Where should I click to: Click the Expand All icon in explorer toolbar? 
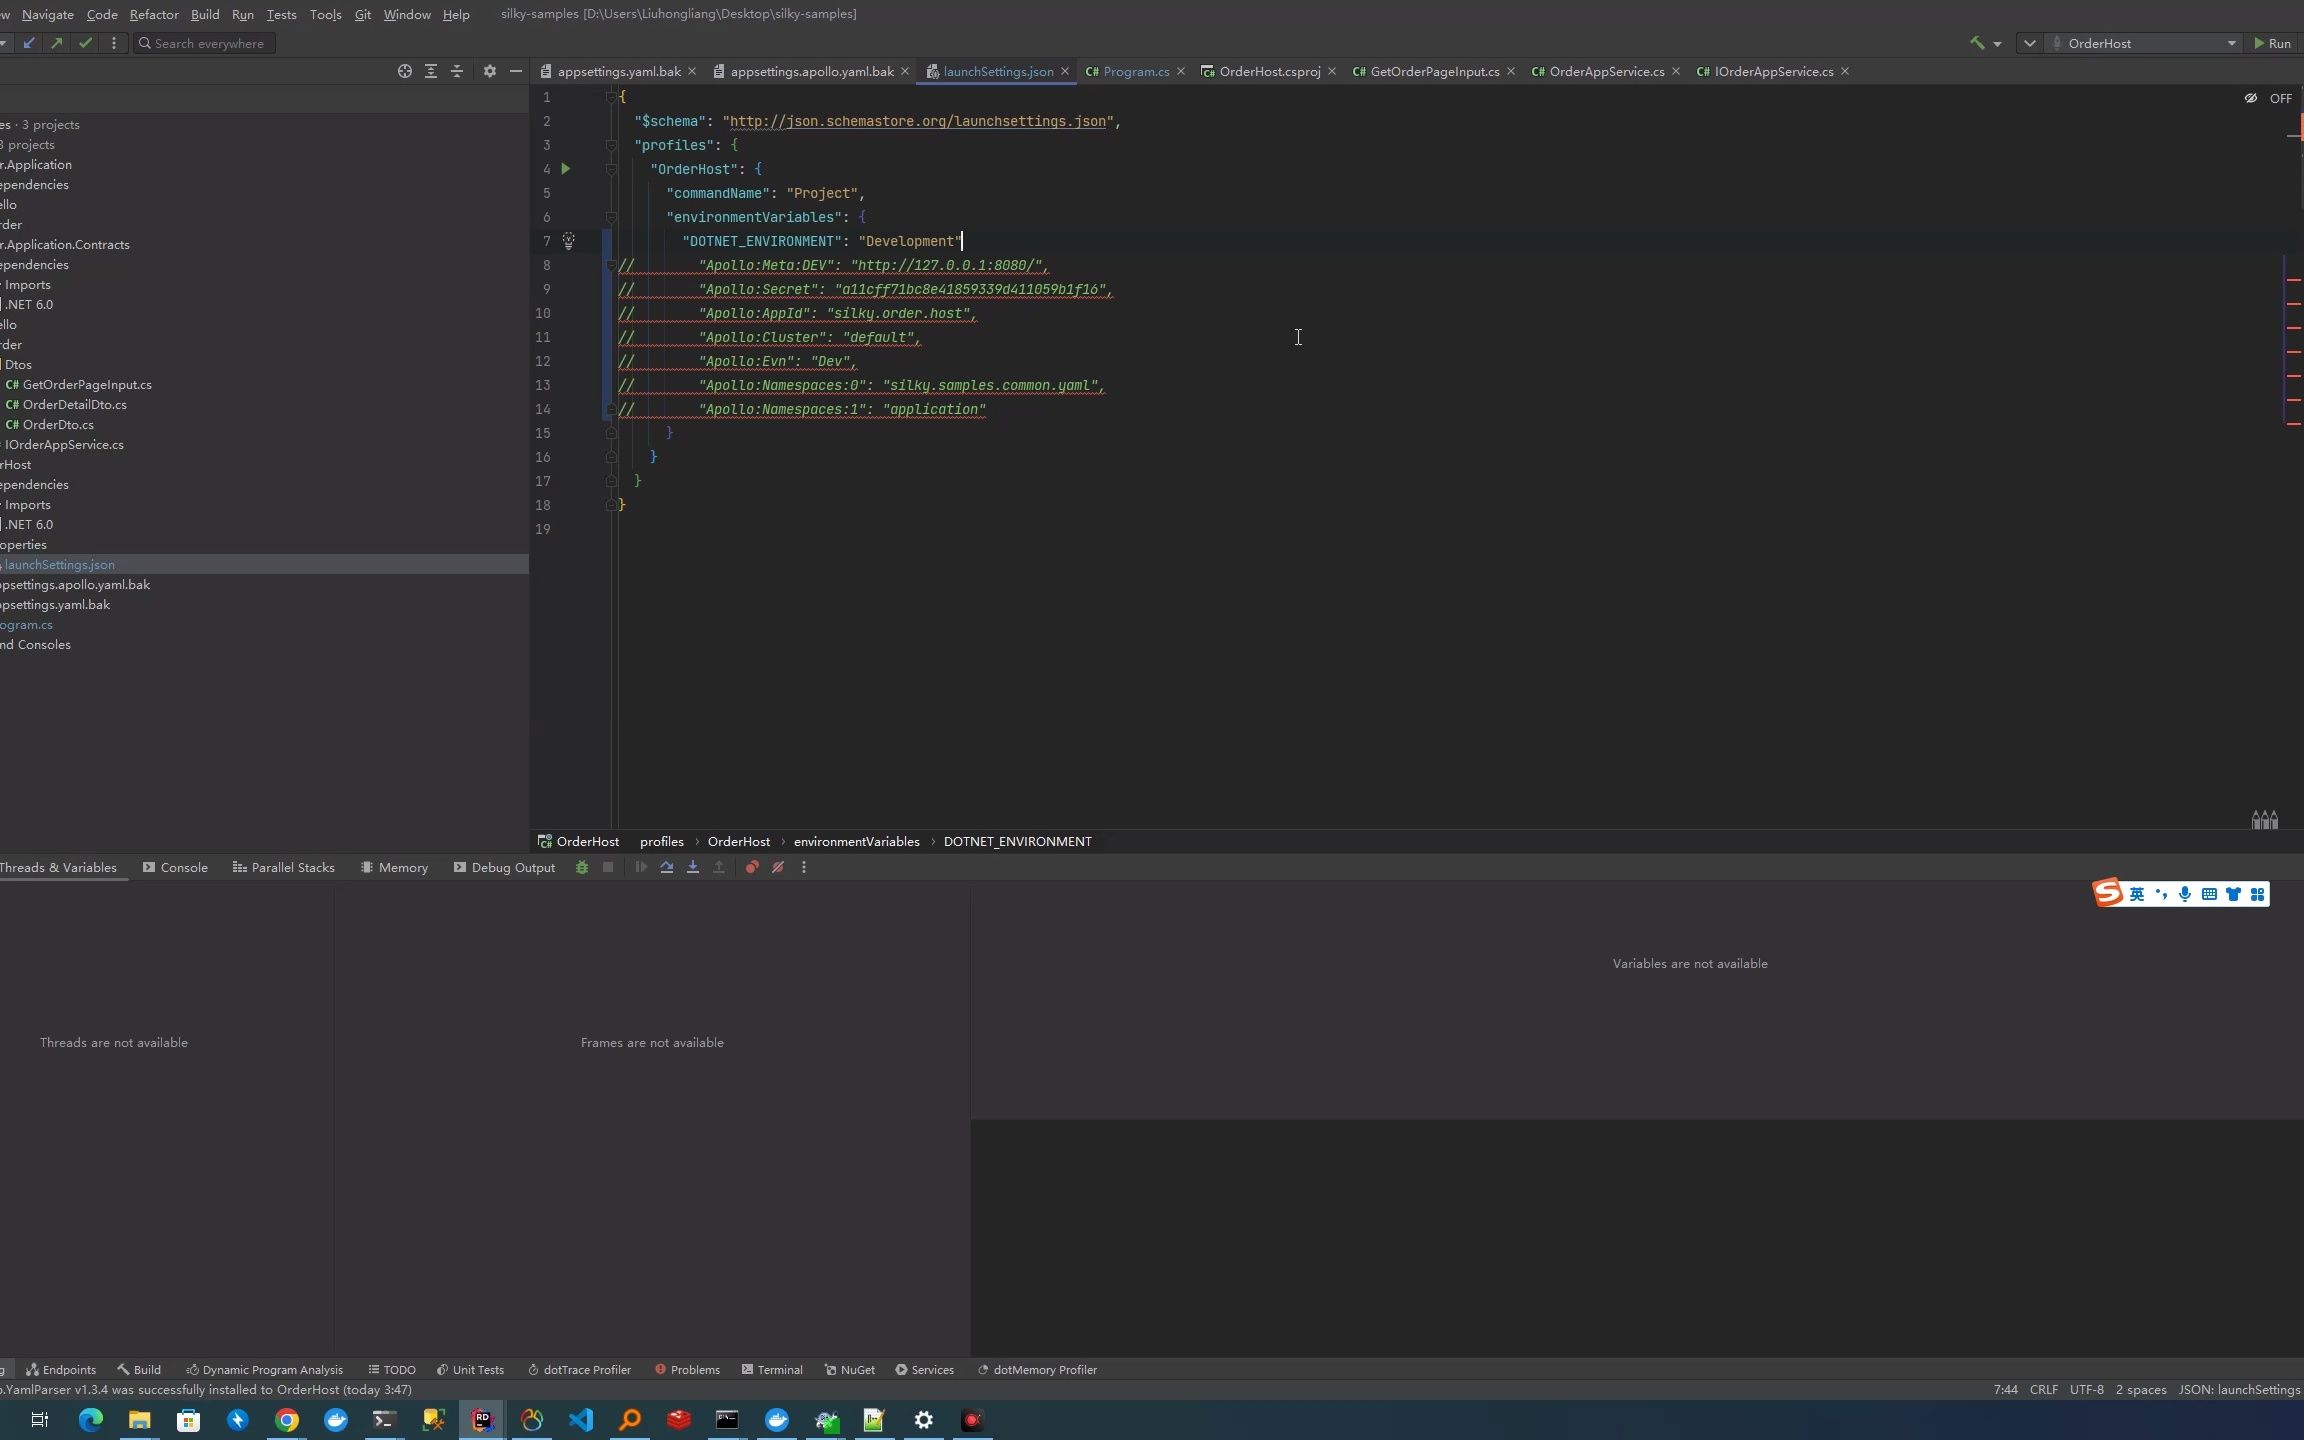pyautogui.click(x=431, y=71)
